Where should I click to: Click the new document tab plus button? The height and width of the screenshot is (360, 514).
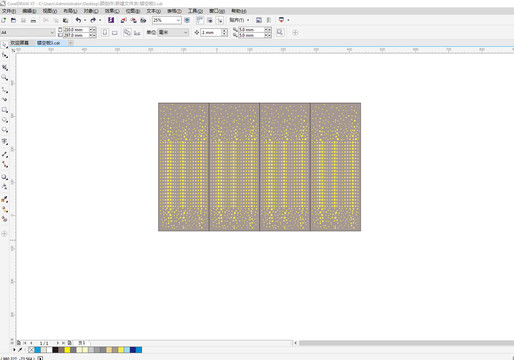click(70, 43)
